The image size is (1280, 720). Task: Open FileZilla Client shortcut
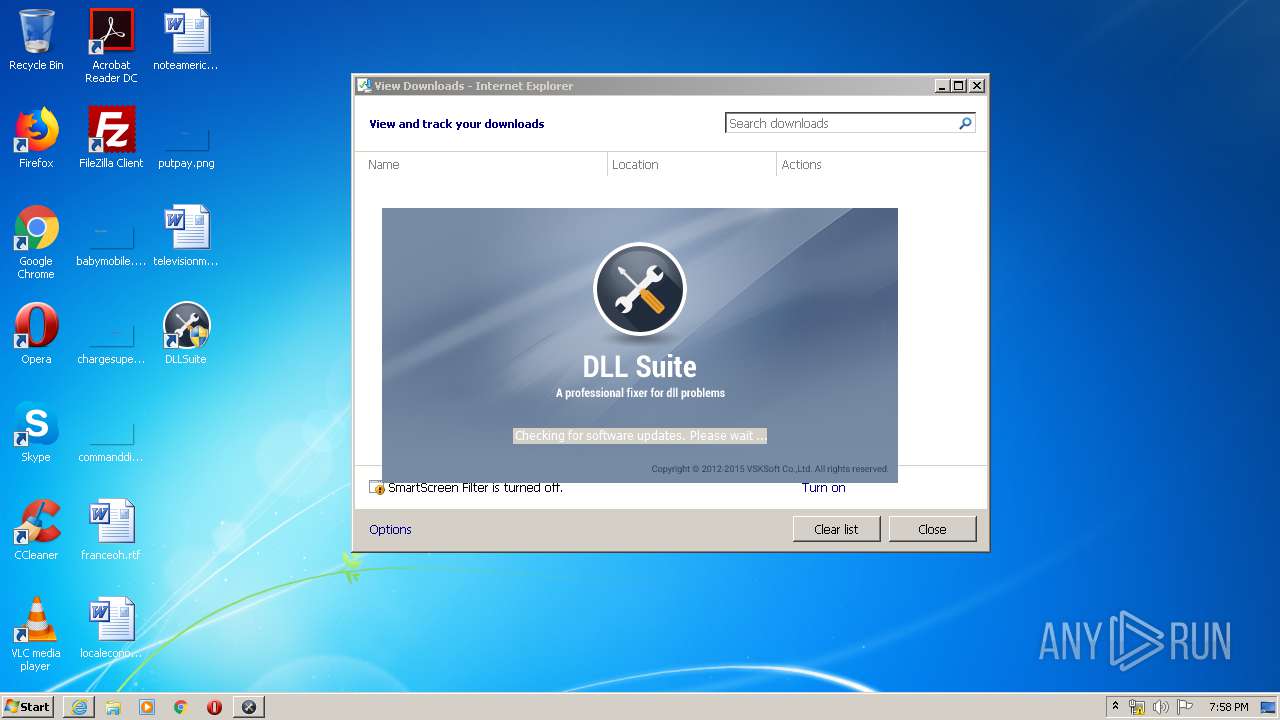point(111,138)
